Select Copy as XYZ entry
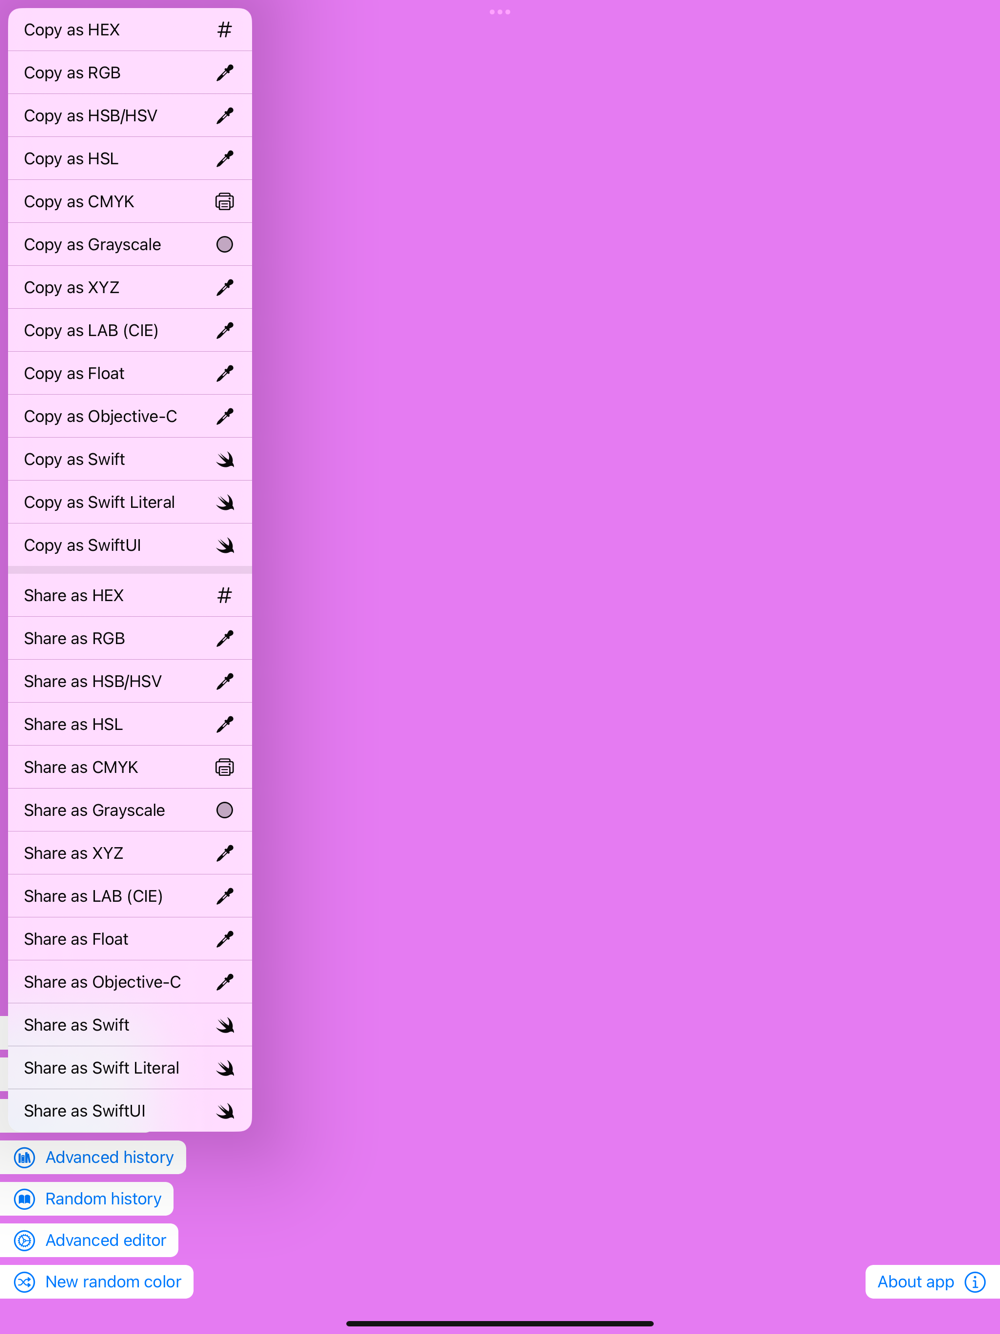Screen dimensions: 1000x1334 [130, 288]
